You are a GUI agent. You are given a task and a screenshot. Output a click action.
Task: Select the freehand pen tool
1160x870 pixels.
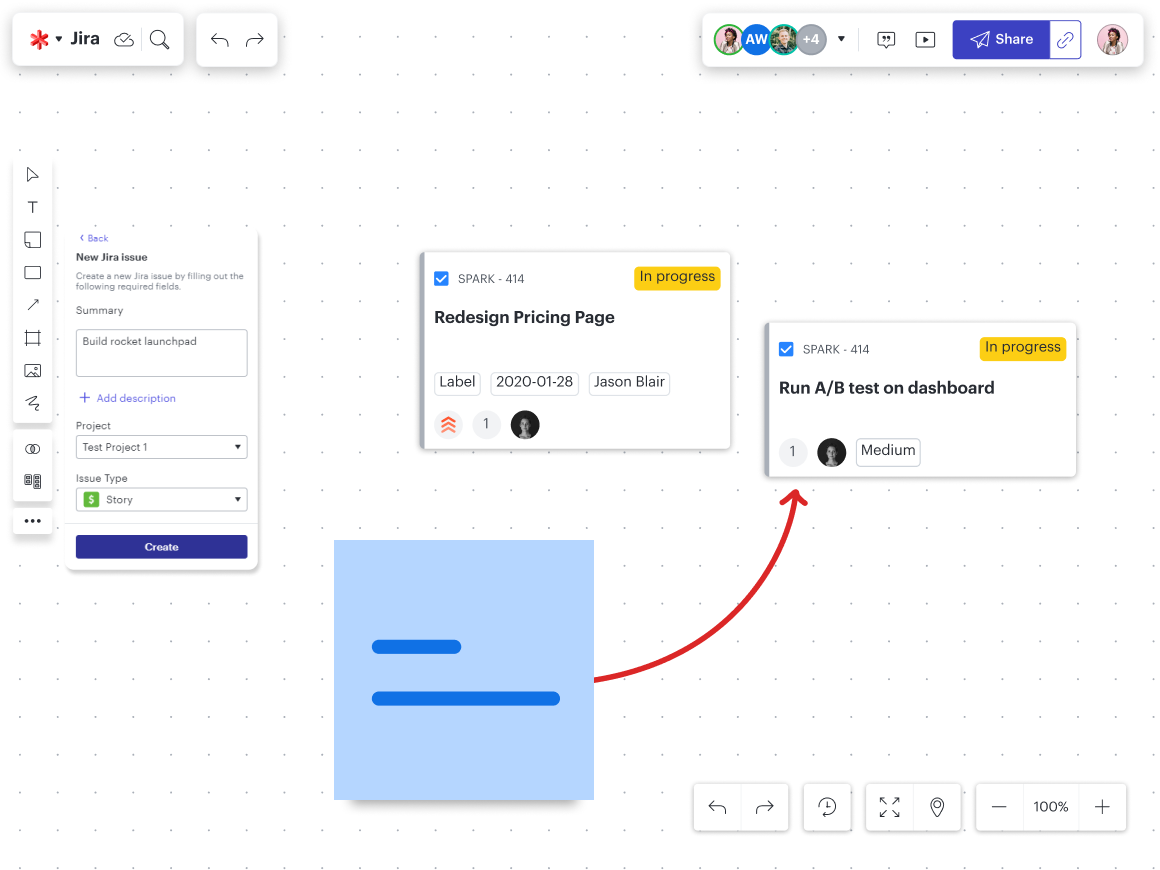click(32, 403)
